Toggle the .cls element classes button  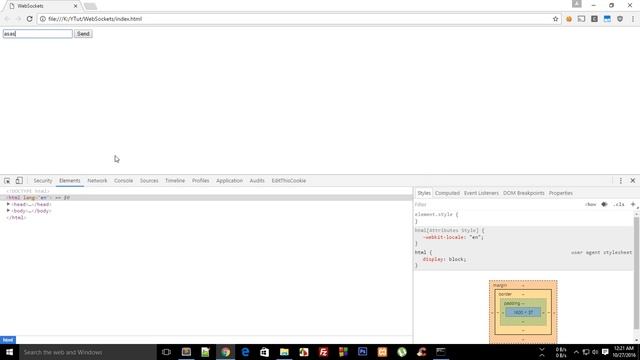coord(619,204)
